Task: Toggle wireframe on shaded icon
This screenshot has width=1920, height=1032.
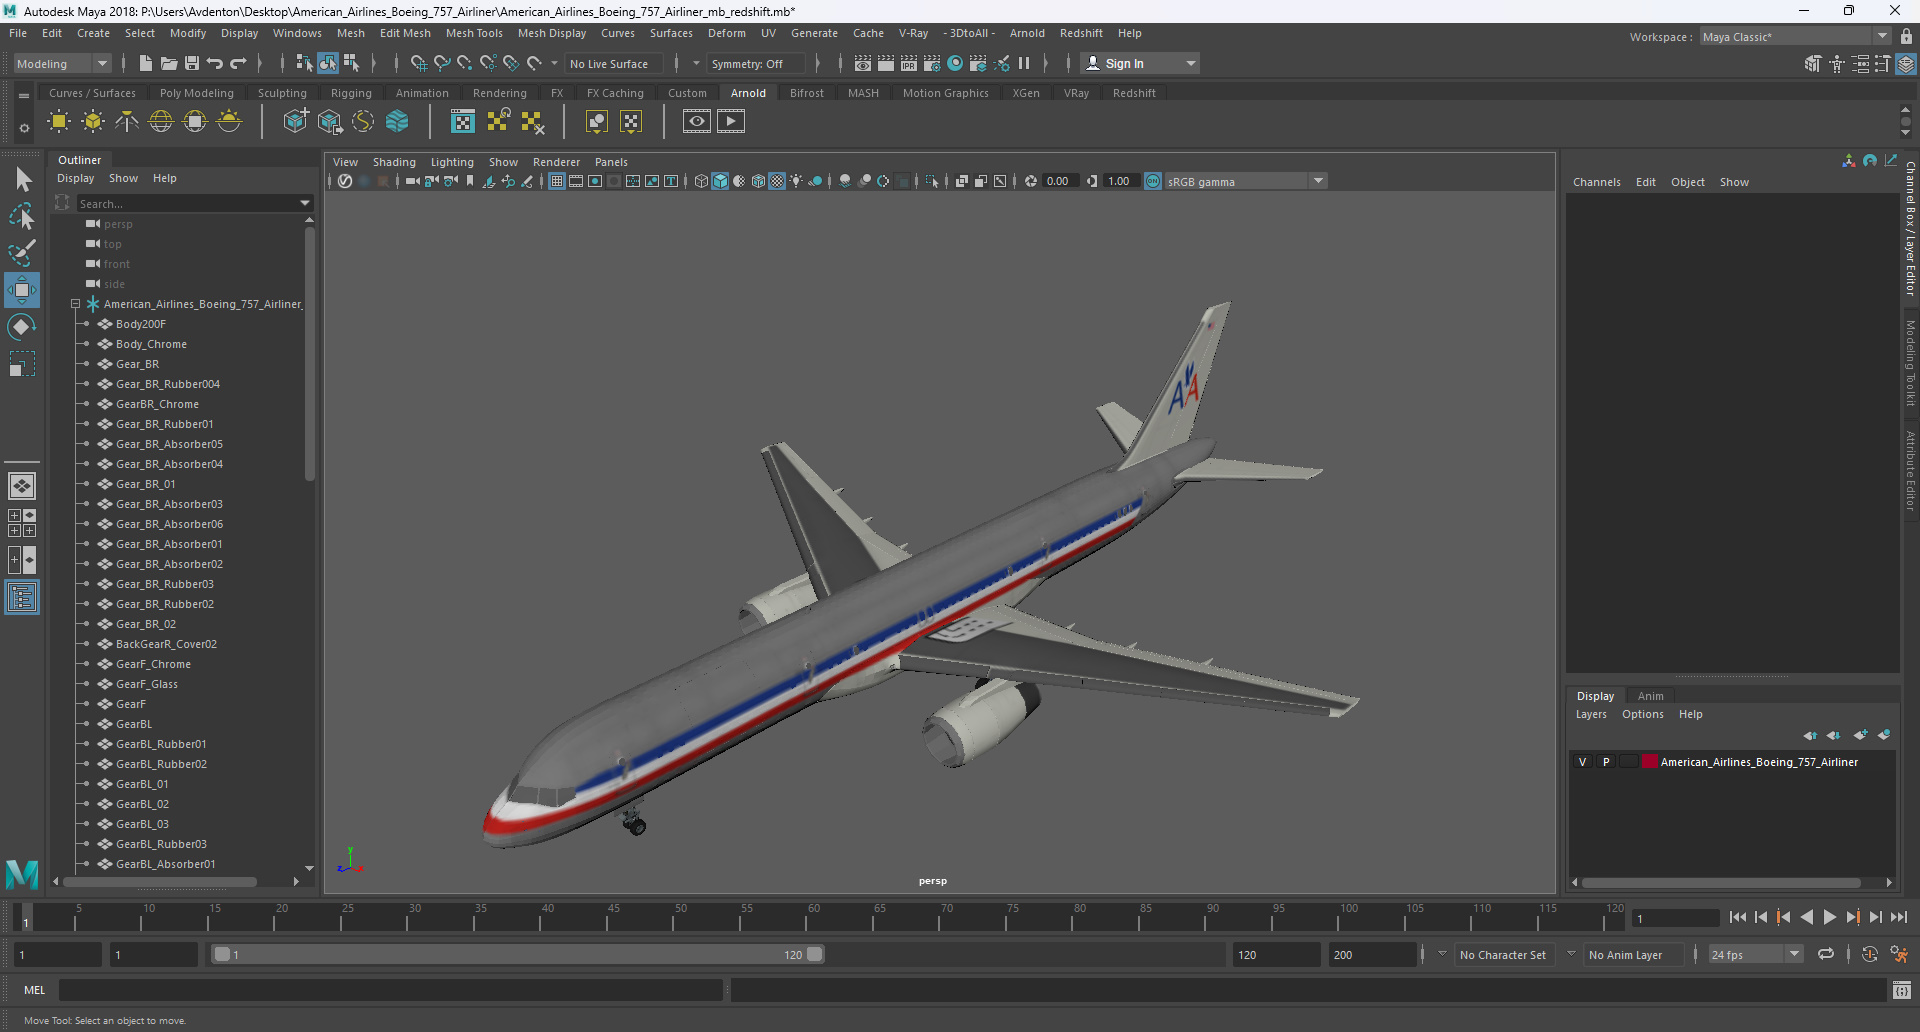Action: tap(758, 181)
